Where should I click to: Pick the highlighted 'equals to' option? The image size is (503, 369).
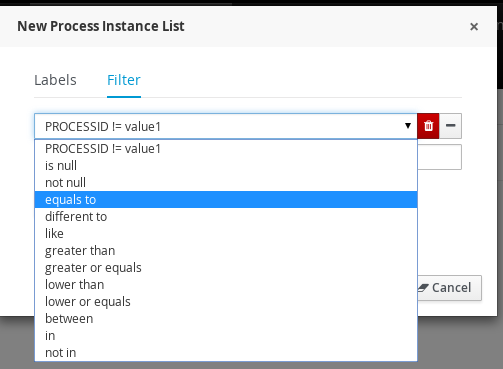point(226,200)
